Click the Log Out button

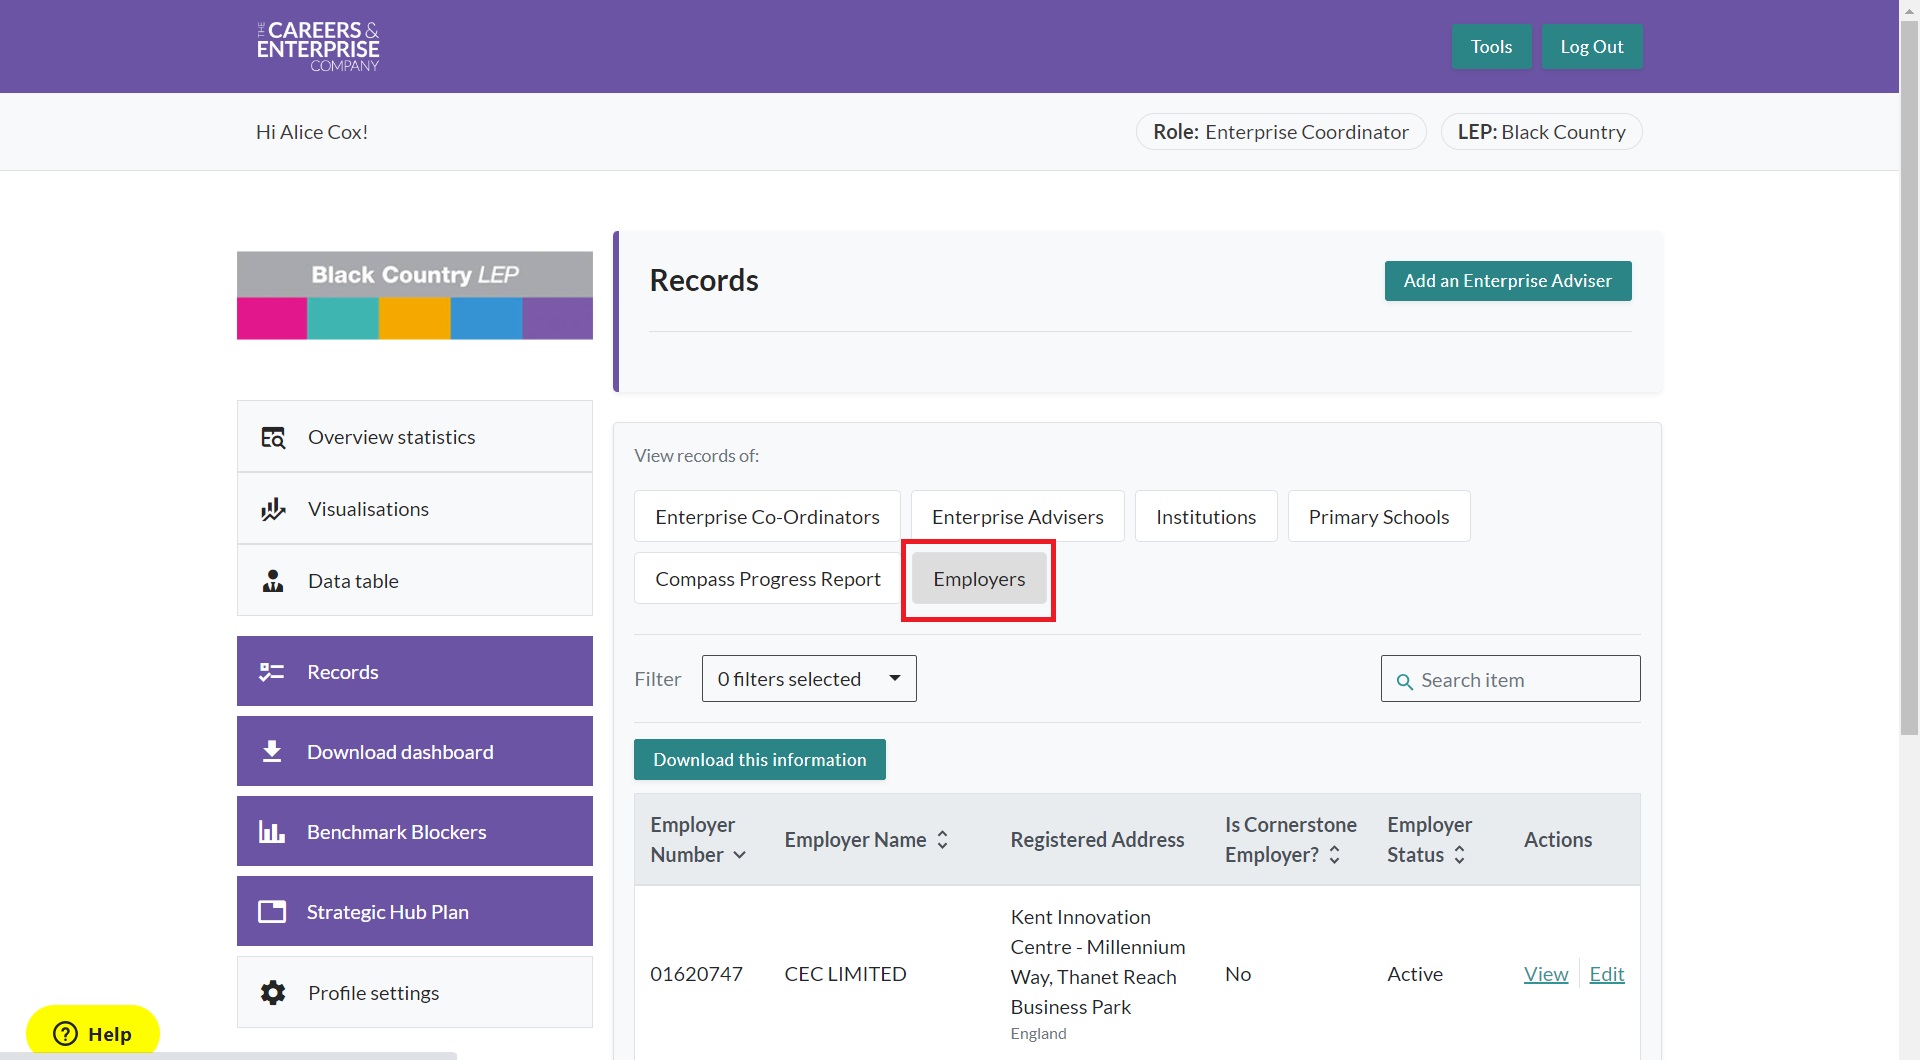[x=1592, y=46]
